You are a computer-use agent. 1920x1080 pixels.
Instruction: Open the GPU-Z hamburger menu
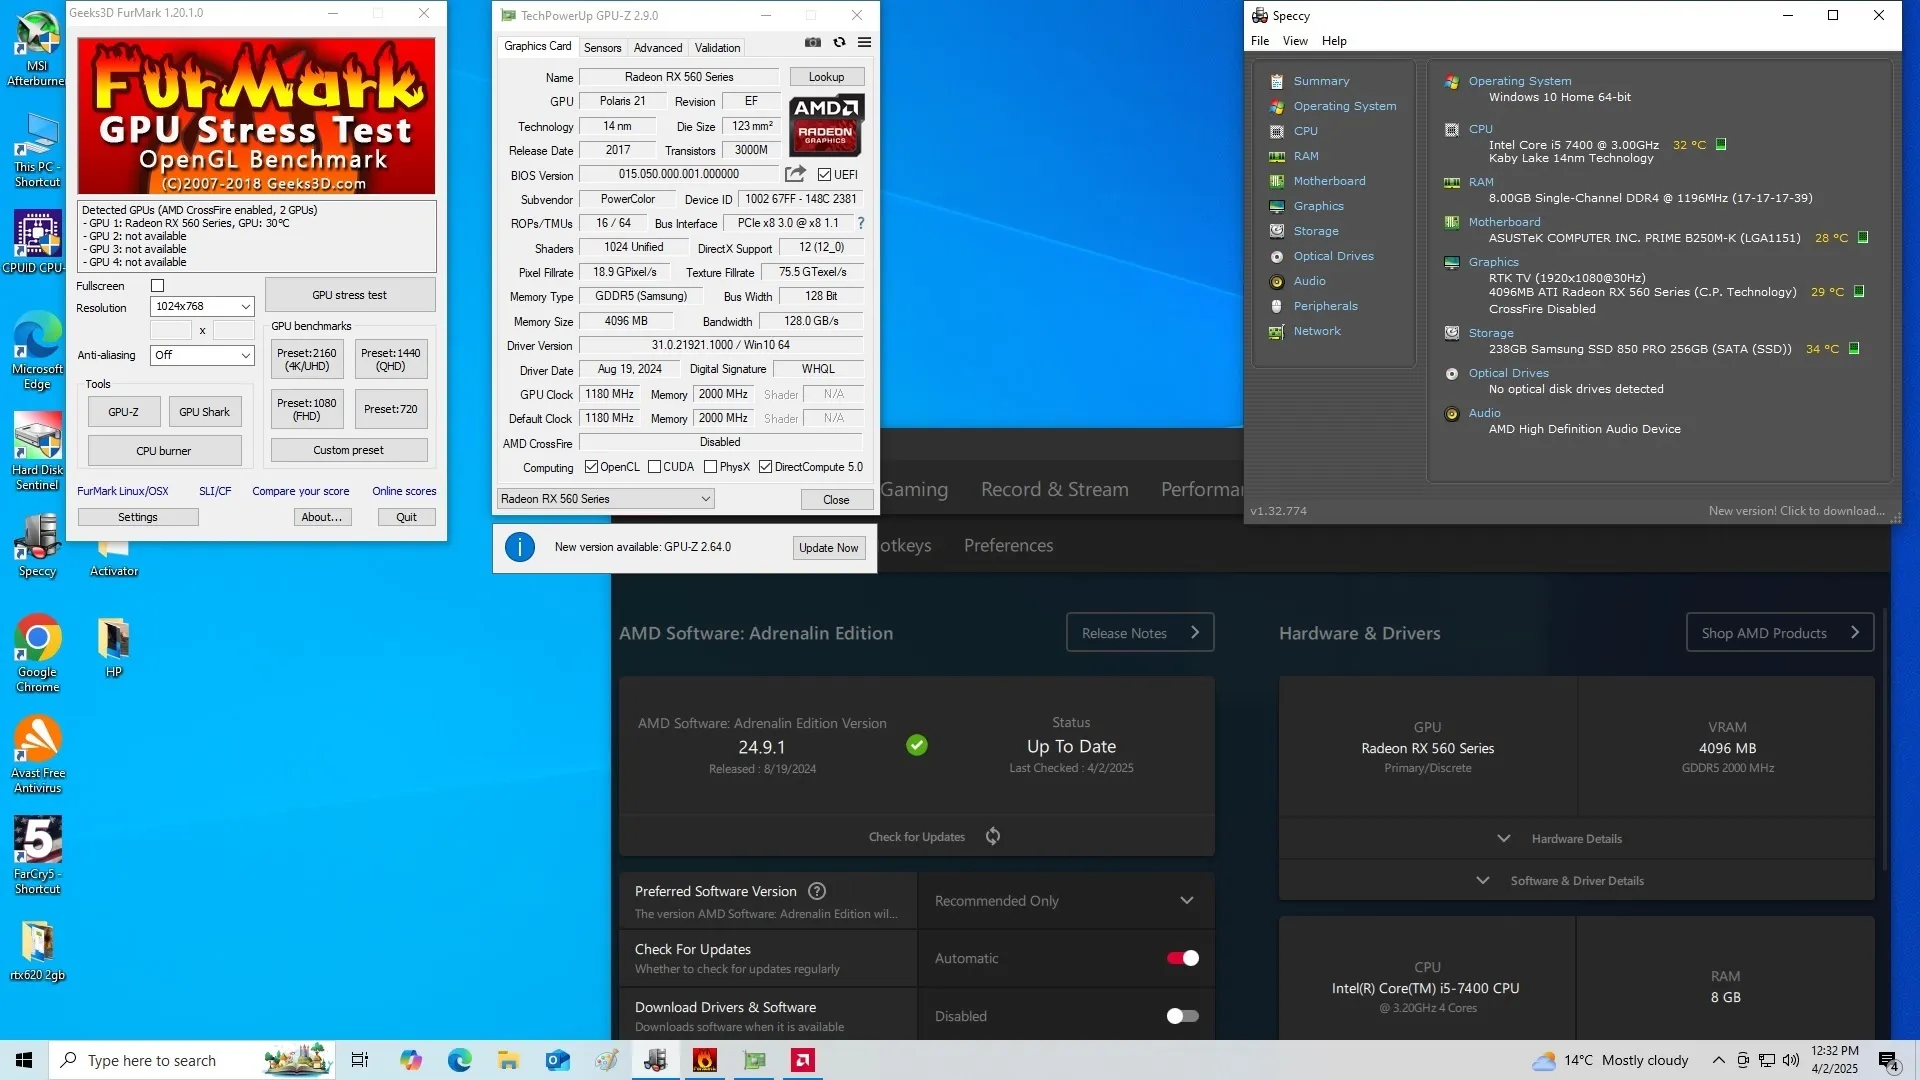[864, 43]
